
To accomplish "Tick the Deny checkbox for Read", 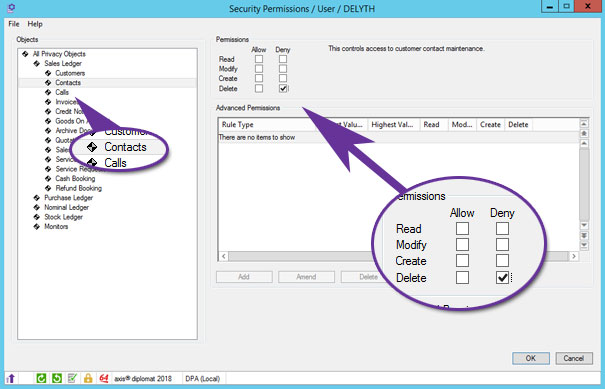I will tap(283, 59).
